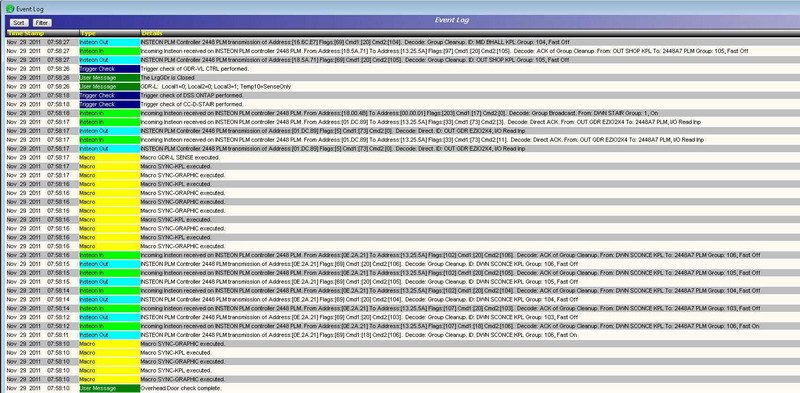Select 'The LrgGDr is Closed' message row
The height and width of the screenshot is (393, 800).
coord(403,78)
